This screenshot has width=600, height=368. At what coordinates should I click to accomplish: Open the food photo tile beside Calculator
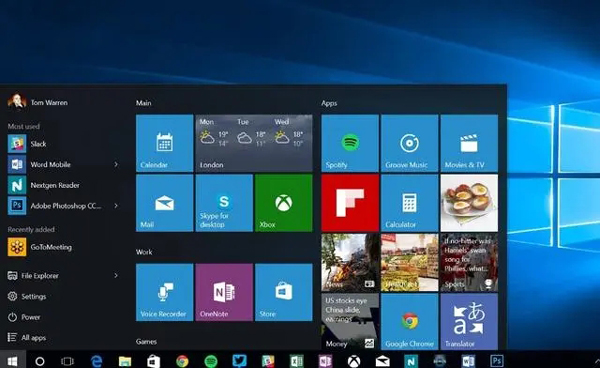coord(469,203)
